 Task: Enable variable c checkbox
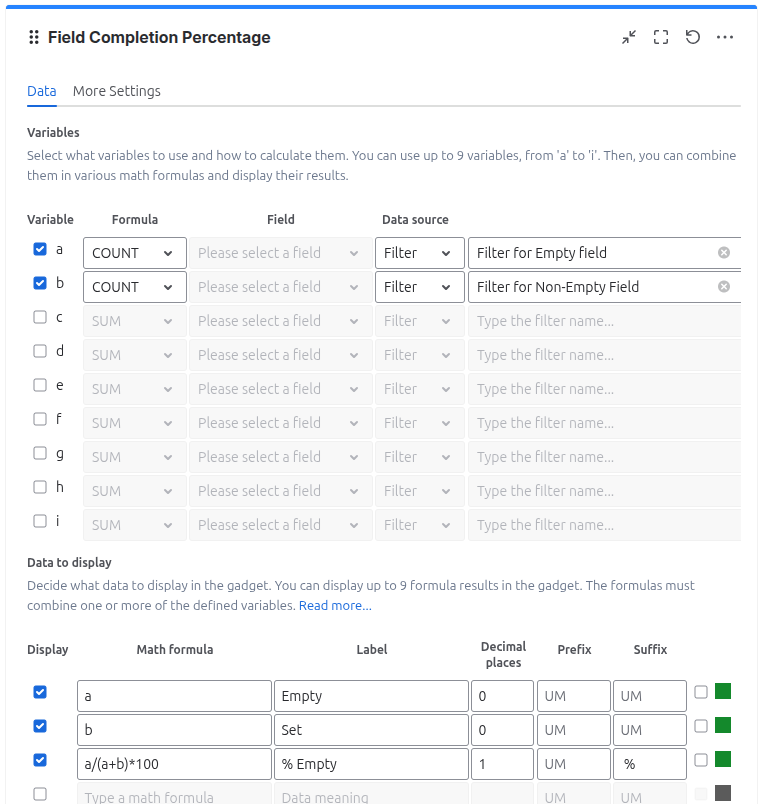pyautogui.click(x=40, y=317)
